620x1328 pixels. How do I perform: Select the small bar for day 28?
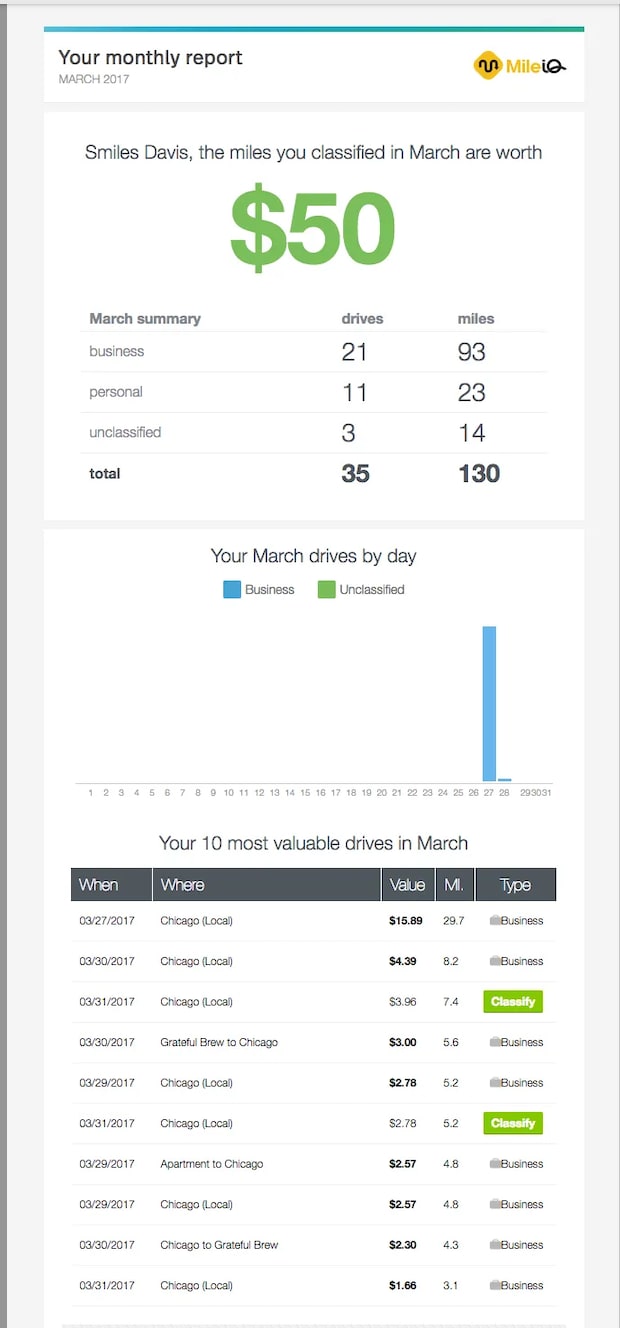point(505,779)
